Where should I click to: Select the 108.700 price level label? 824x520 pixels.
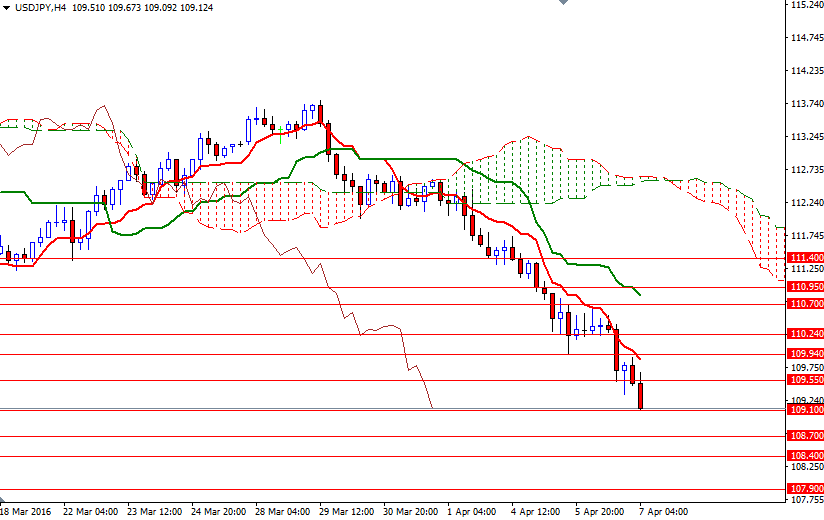pos(806,436)
